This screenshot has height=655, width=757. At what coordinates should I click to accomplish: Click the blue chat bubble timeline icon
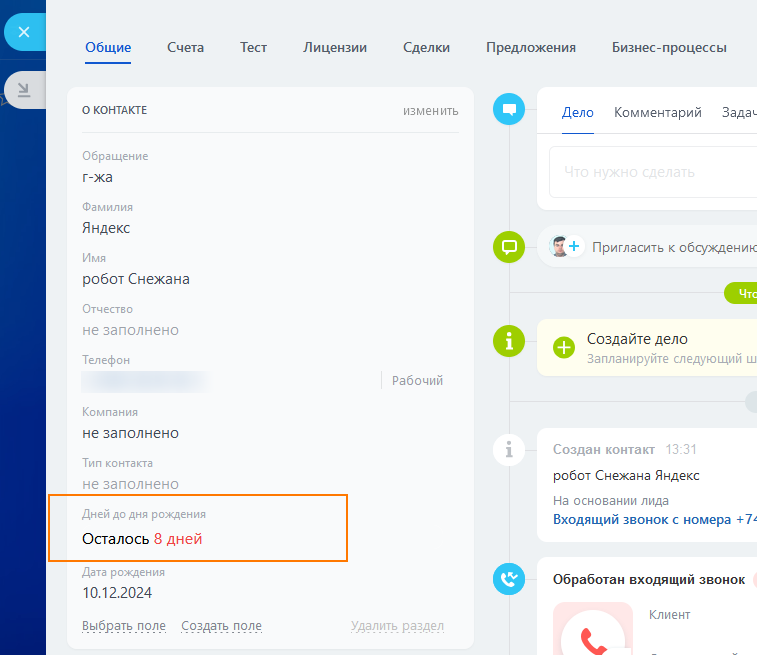pyautogui.click(x=509, y=109)
